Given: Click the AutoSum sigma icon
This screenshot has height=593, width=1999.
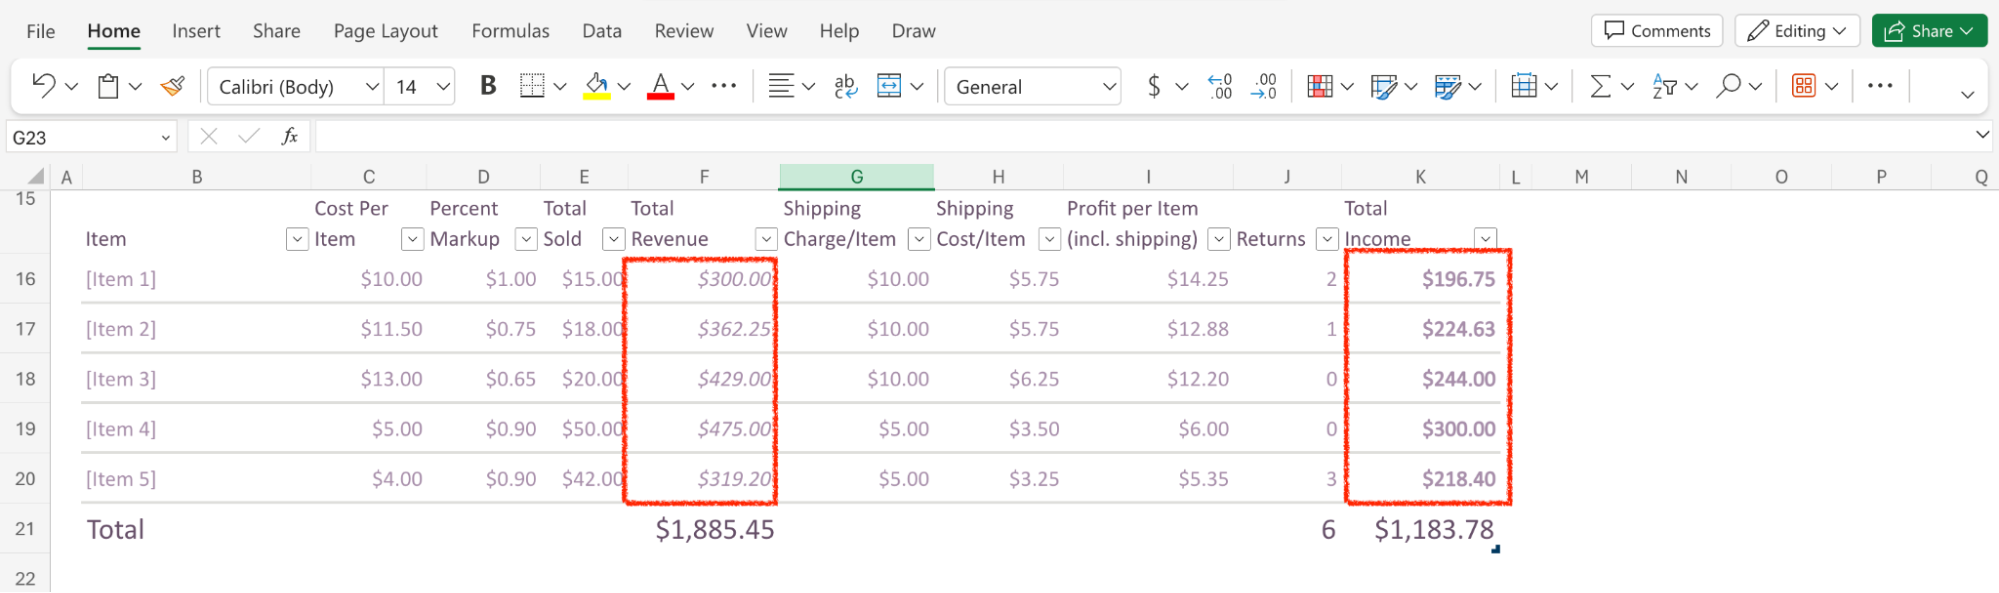Looking at the screenshot, I should pos(1600,87).
